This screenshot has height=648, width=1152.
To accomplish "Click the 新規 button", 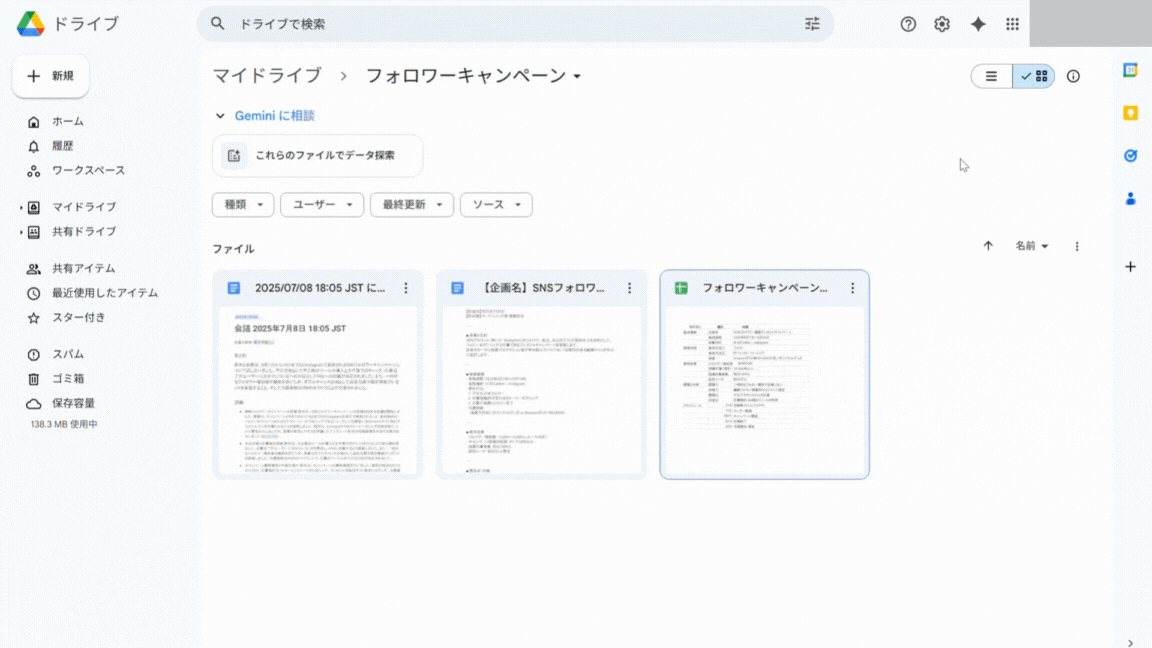I will pos(51,76).
